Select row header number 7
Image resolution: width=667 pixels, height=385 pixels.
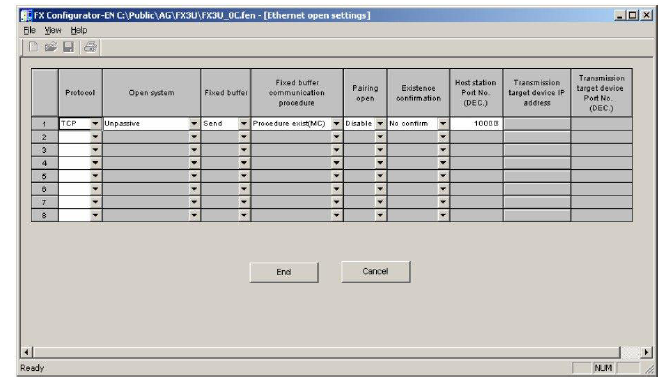[x=44, y=202]
